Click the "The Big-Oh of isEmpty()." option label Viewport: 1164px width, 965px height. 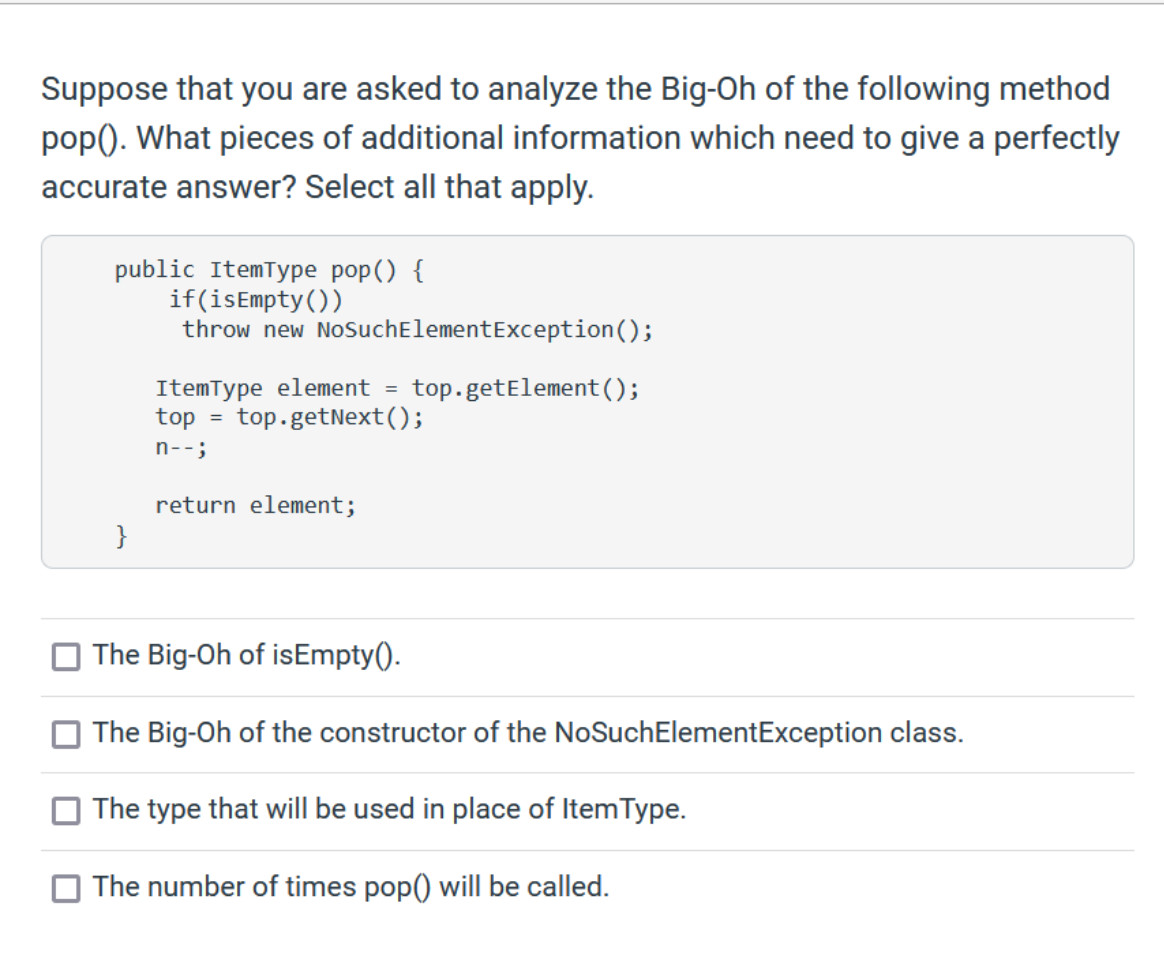coord(246,655)
